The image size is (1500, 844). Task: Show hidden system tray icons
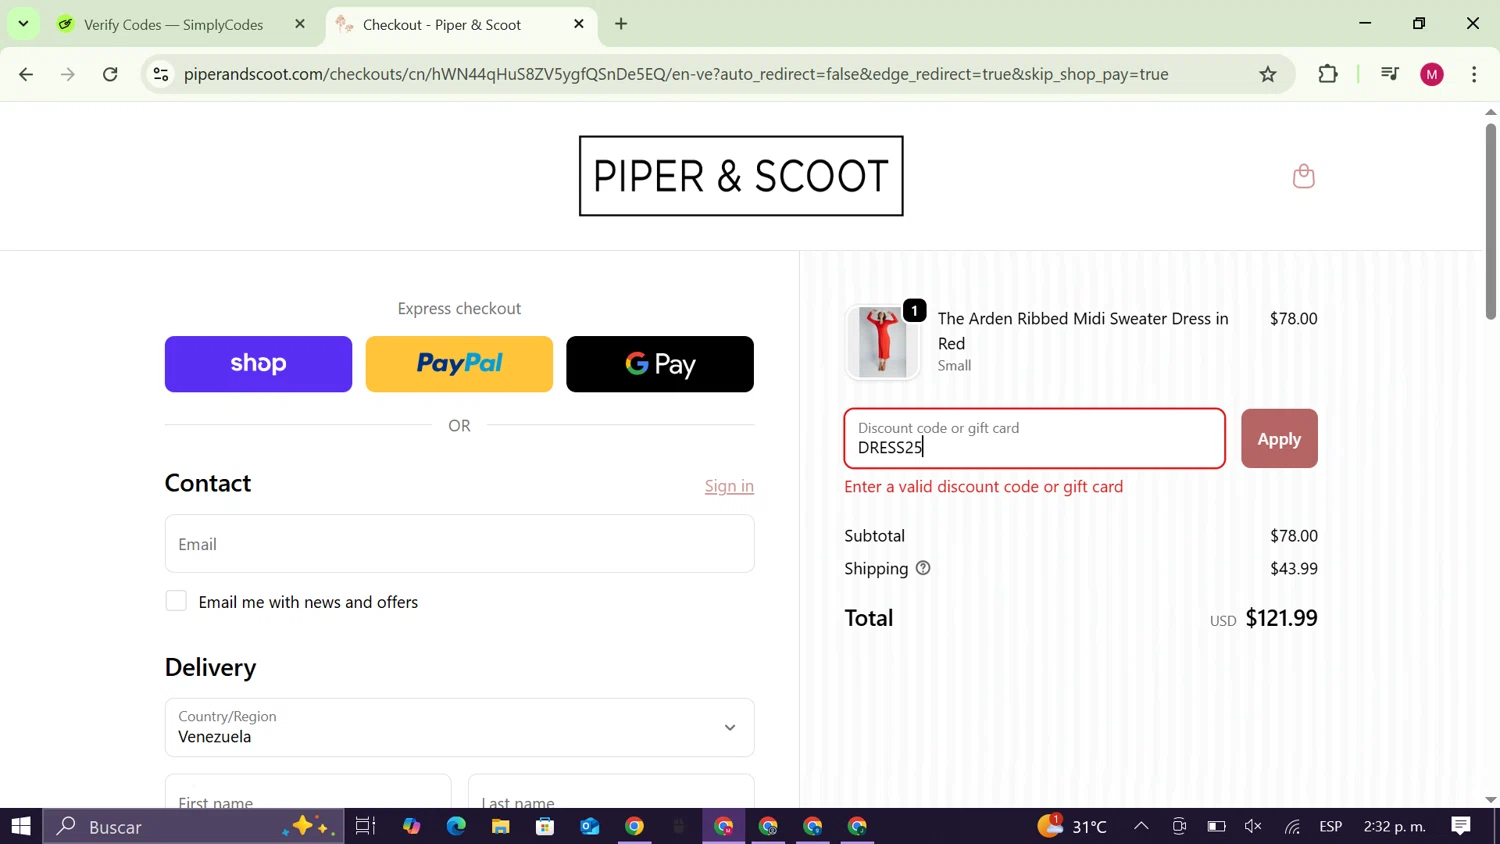coord(1141,826)
